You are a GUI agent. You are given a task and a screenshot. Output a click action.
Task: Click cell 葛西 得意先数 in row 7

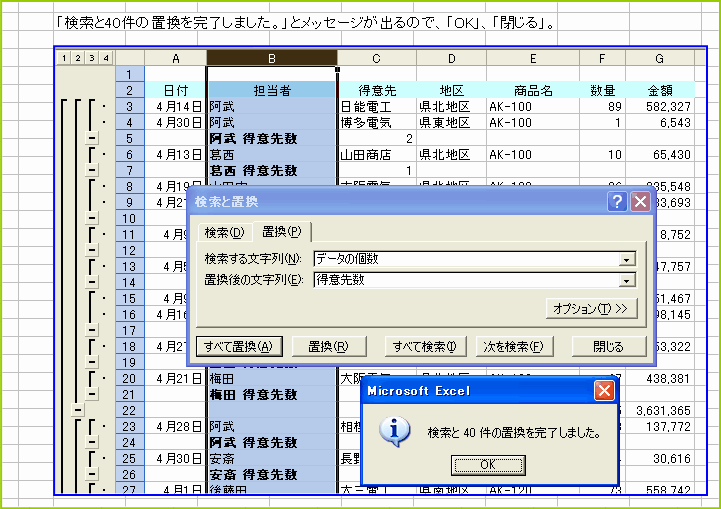click(x=272, y=171)
